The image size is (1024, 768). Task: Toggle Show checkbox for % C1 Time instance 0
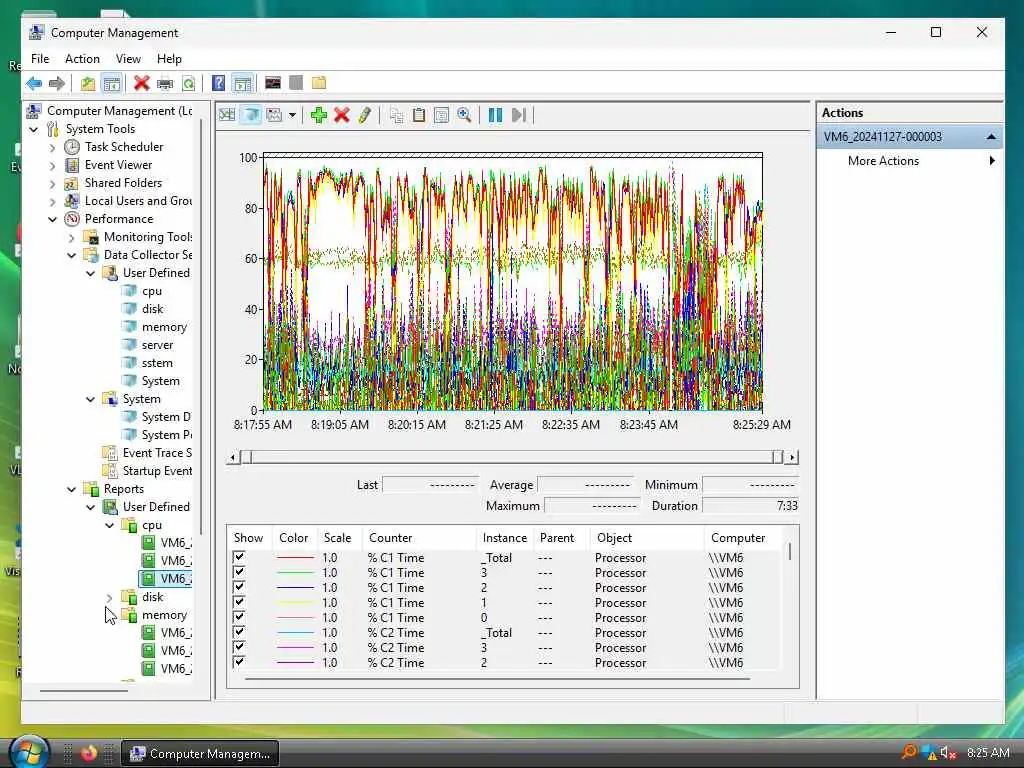(239, 617)
